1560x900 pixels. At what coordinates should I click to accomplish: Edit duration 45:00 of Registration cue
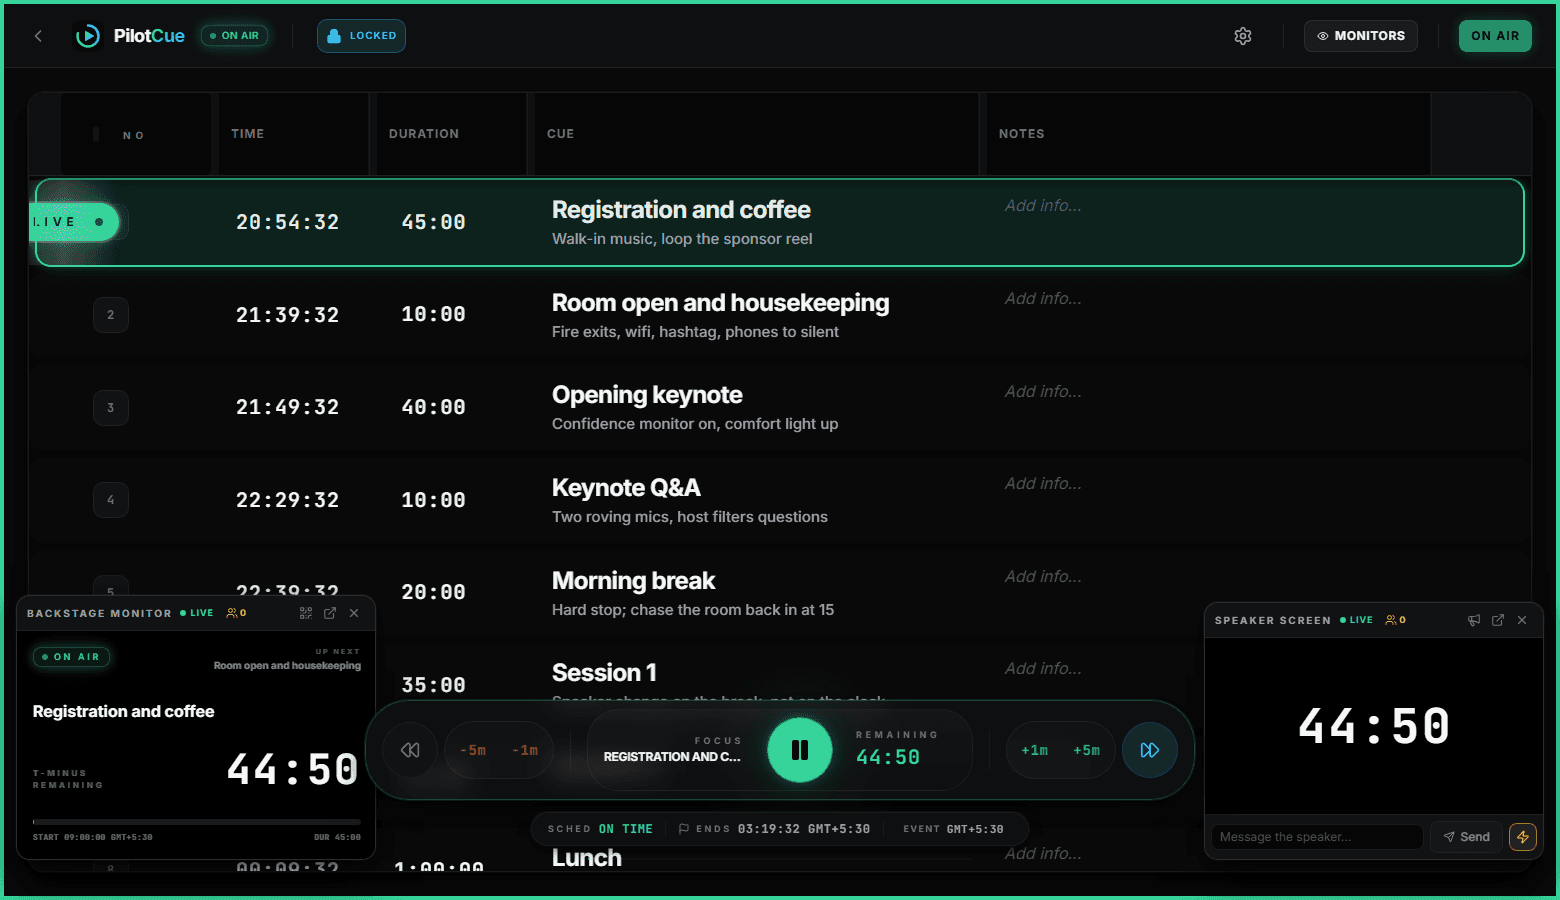[x=433, y=222]
